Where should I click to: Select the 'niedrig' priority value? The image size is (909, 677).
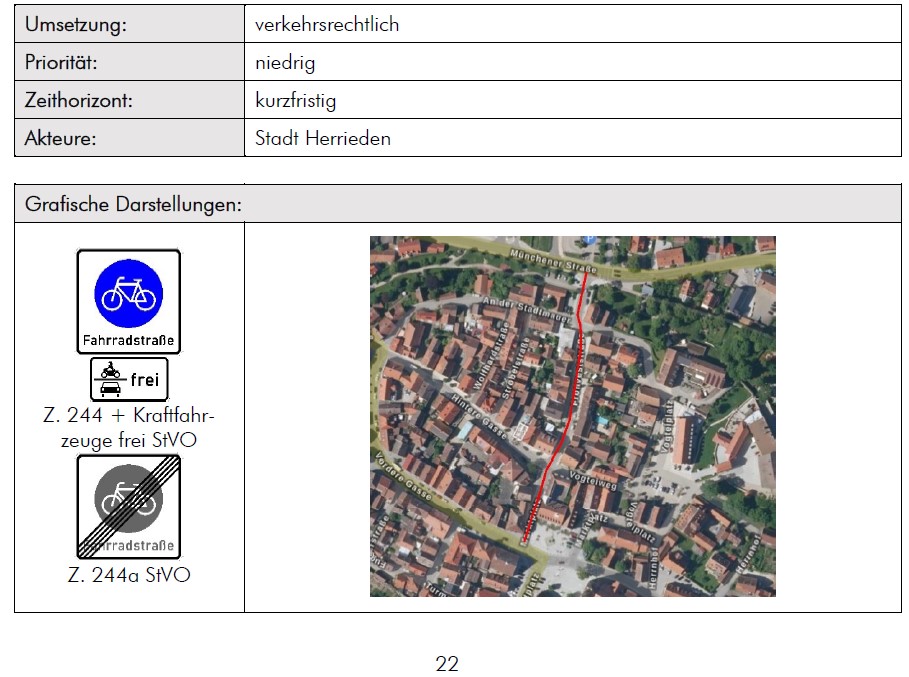[x=285, y=63]
